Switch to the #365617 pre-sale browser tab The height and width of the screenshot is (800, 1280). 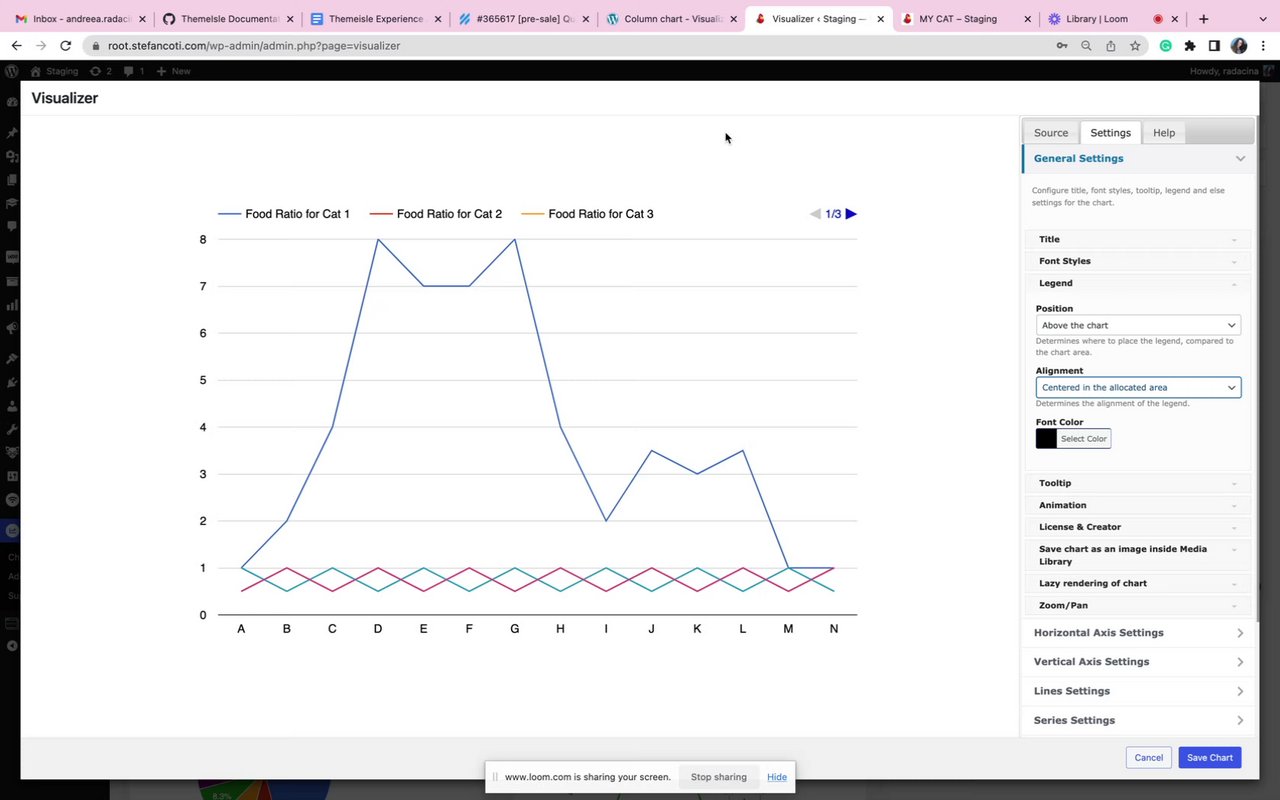click(x=525, y=19)
